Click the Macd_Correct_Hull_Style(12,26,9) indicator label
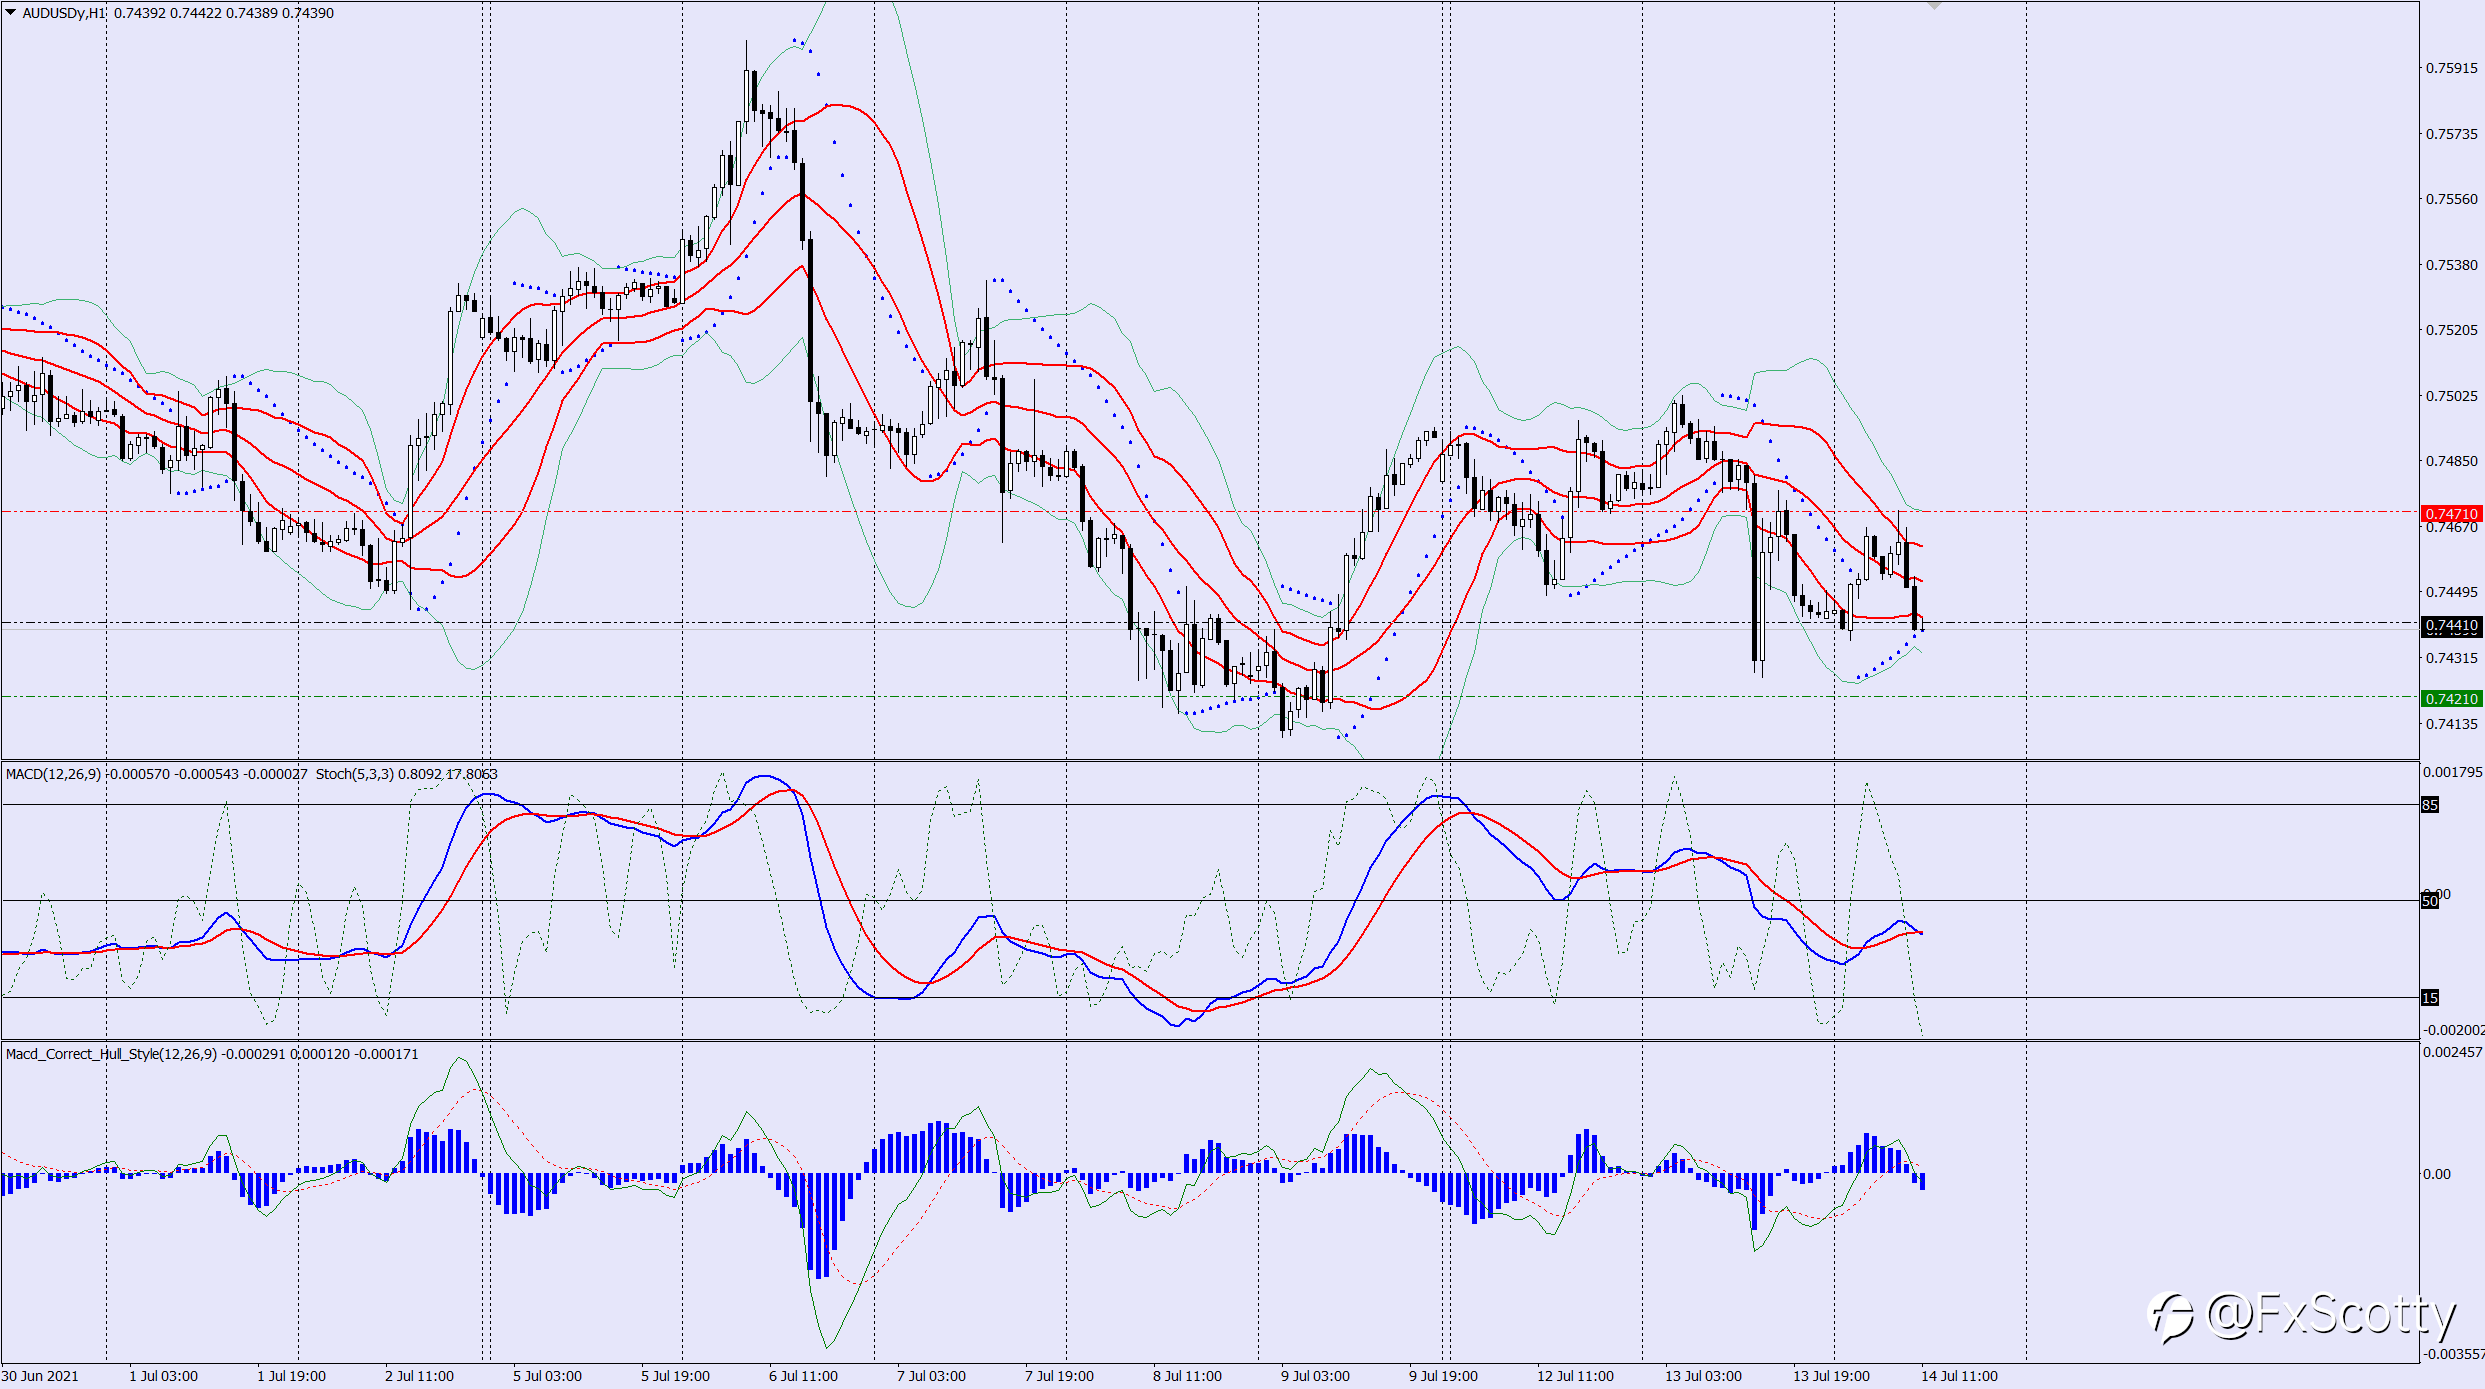This screenshot has width=2485, height=1389. (111, 1054)
